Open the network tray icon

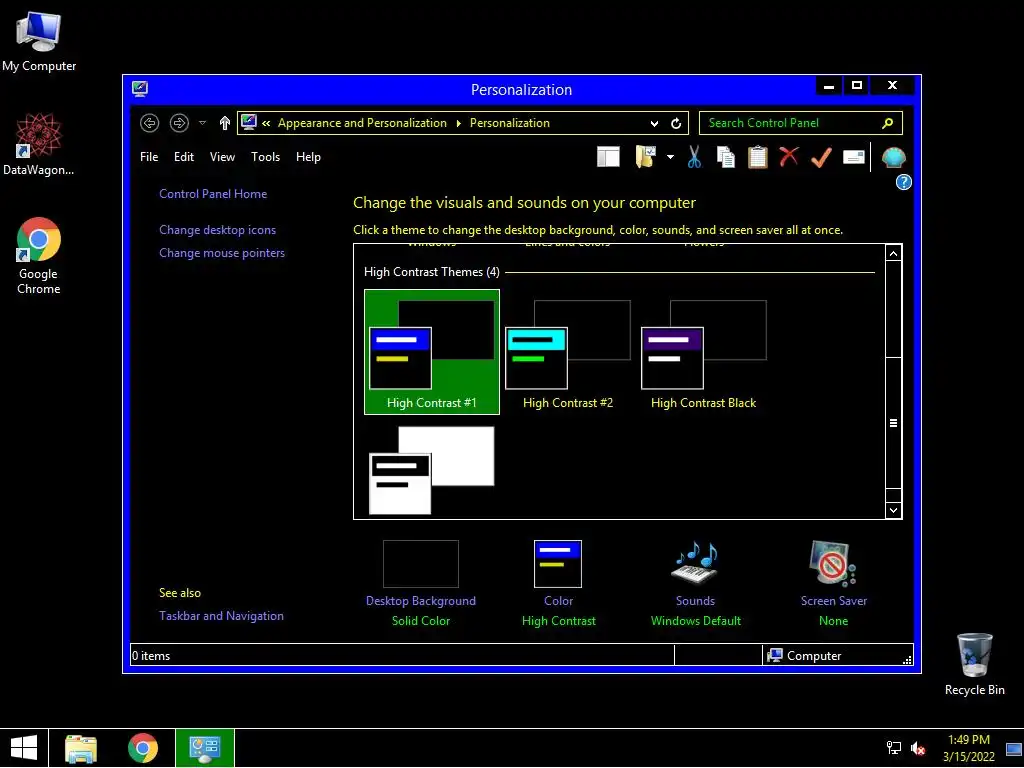click(893, 748)
